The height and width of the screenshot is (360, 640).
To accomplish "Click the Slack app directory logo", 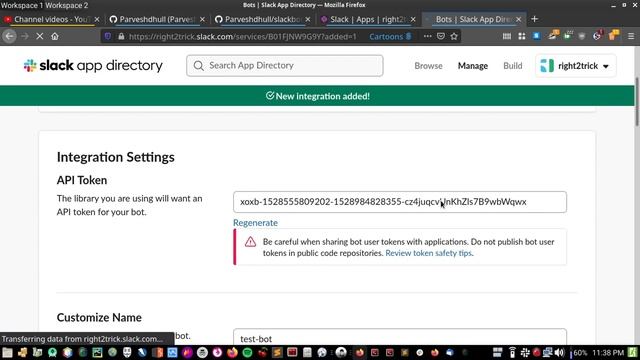I will click(x=93, y=65).
